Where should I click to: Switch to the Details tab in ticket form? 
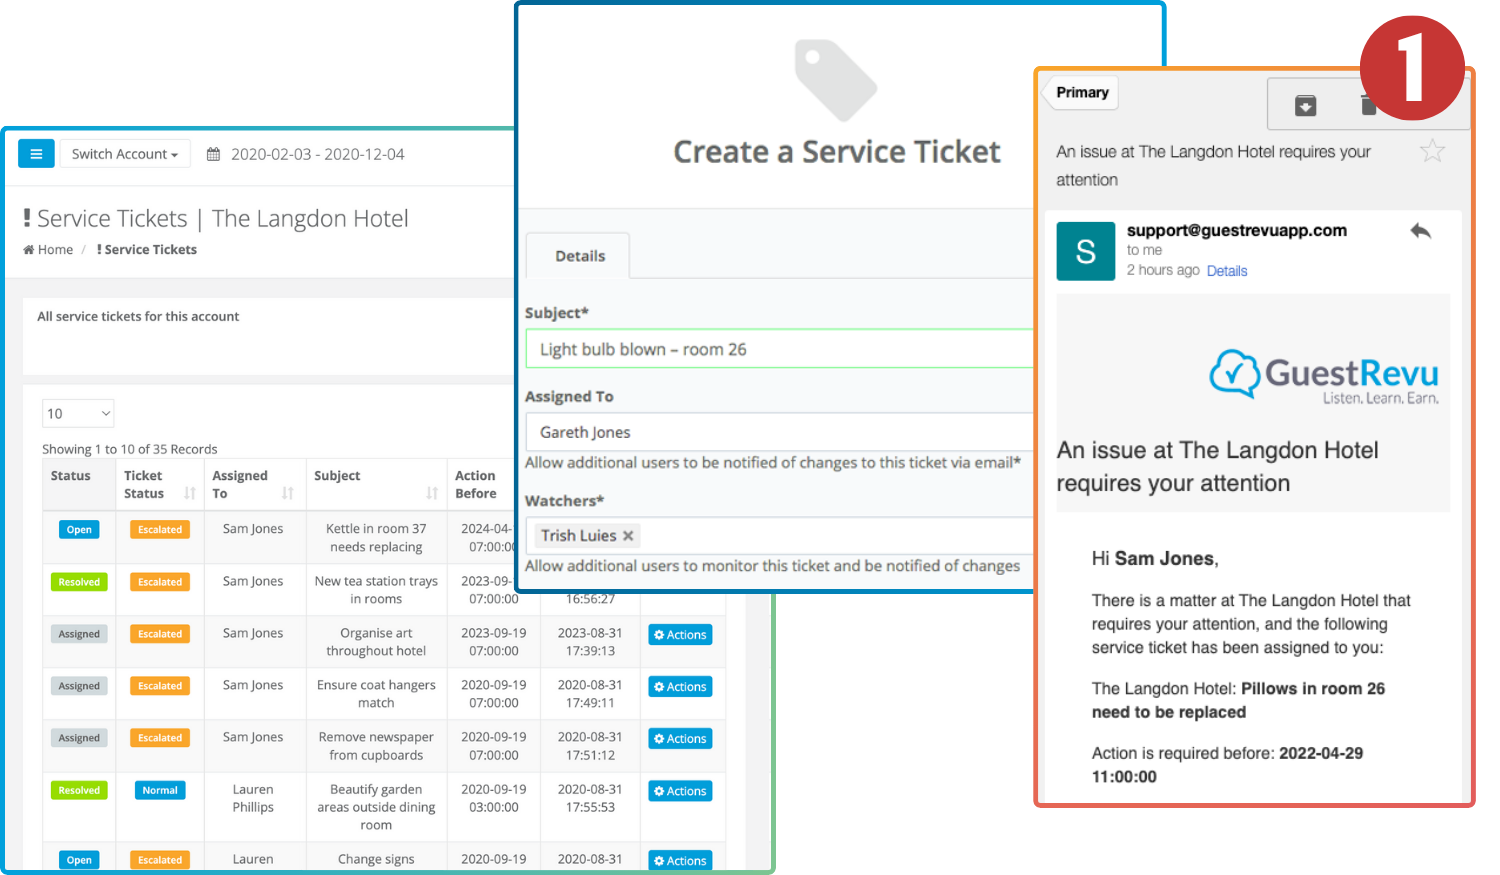click(x=580, y=256)
